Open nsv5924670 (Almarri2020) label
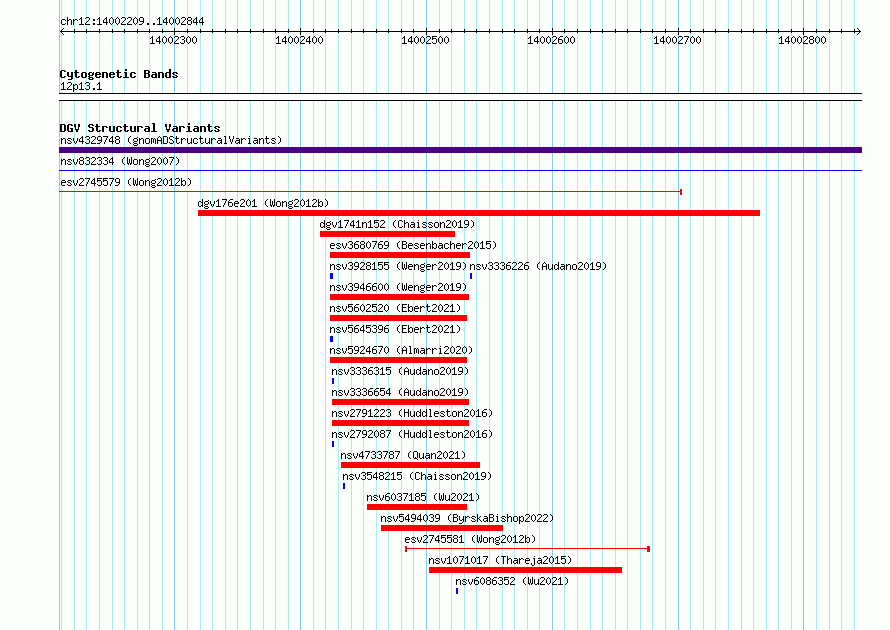 [x=401, y=350]
